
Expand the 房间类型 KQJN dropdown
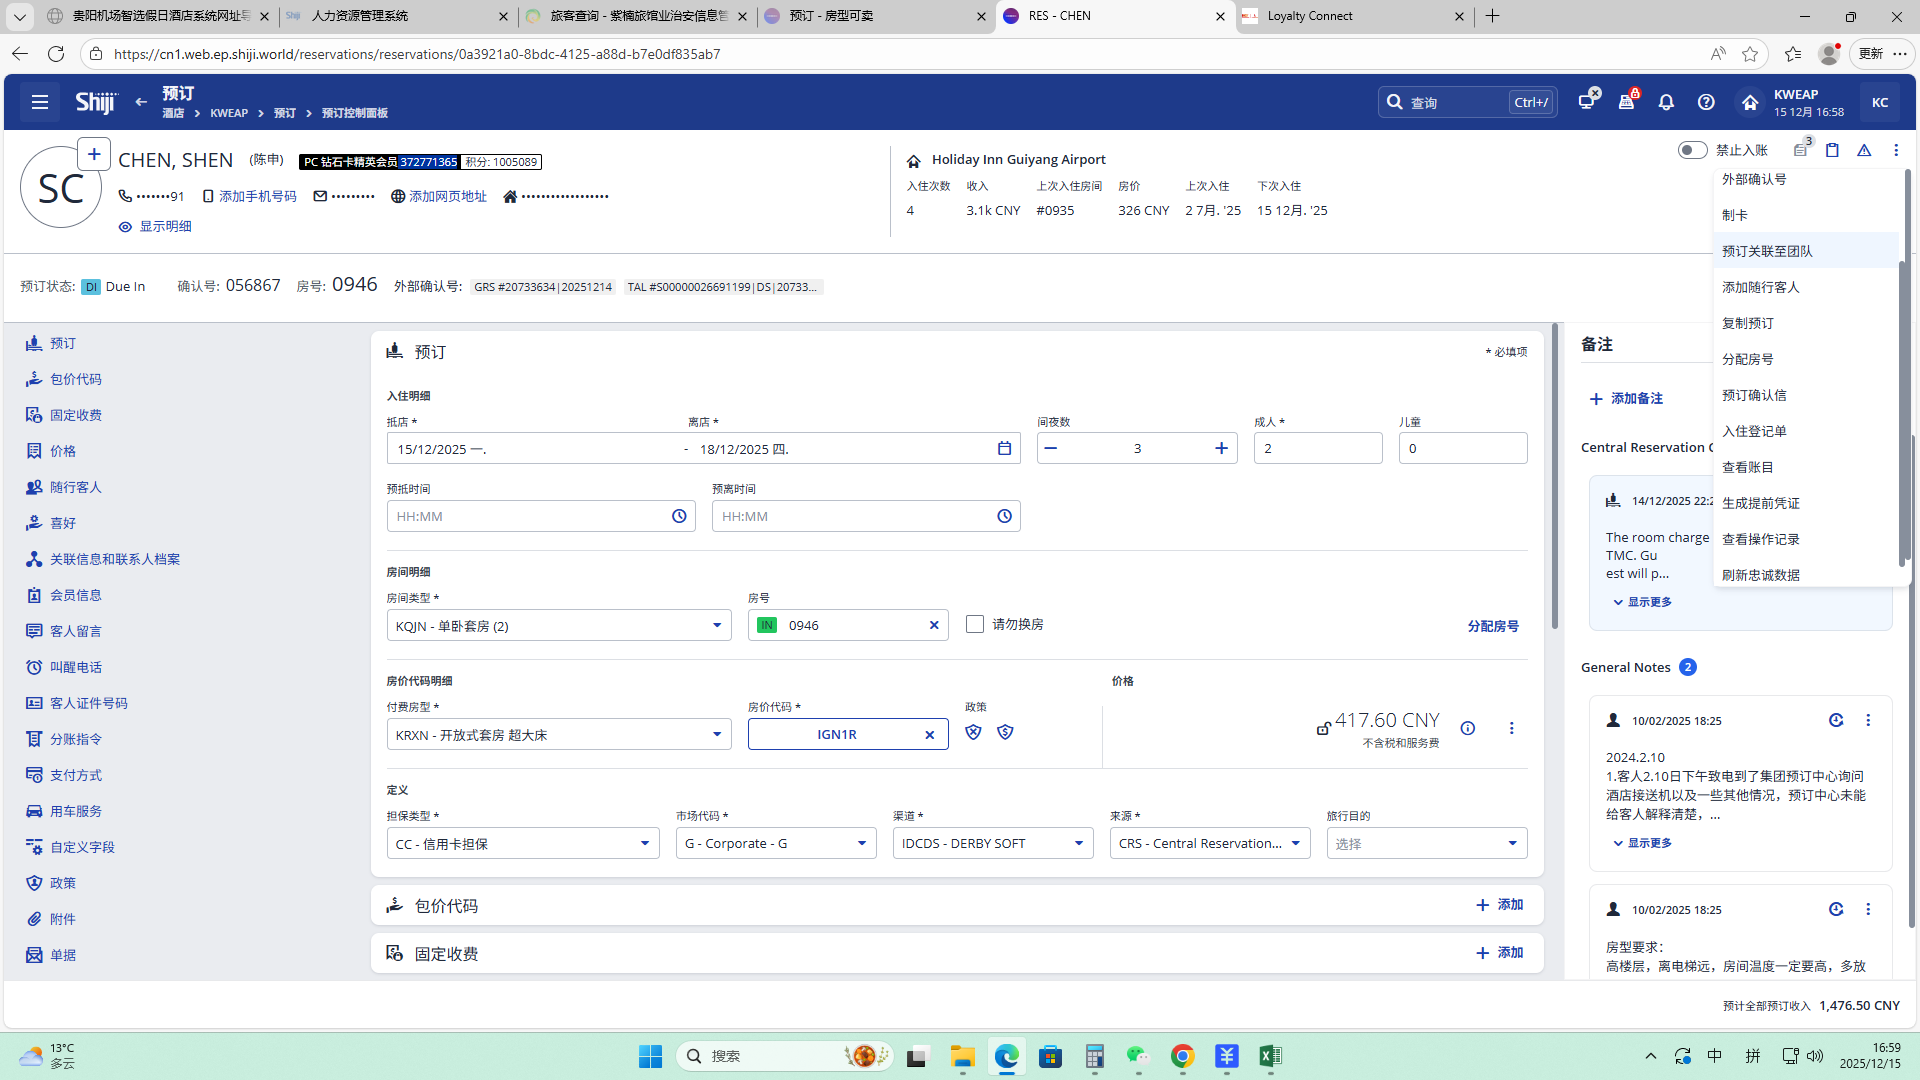[x=716, y=626]
